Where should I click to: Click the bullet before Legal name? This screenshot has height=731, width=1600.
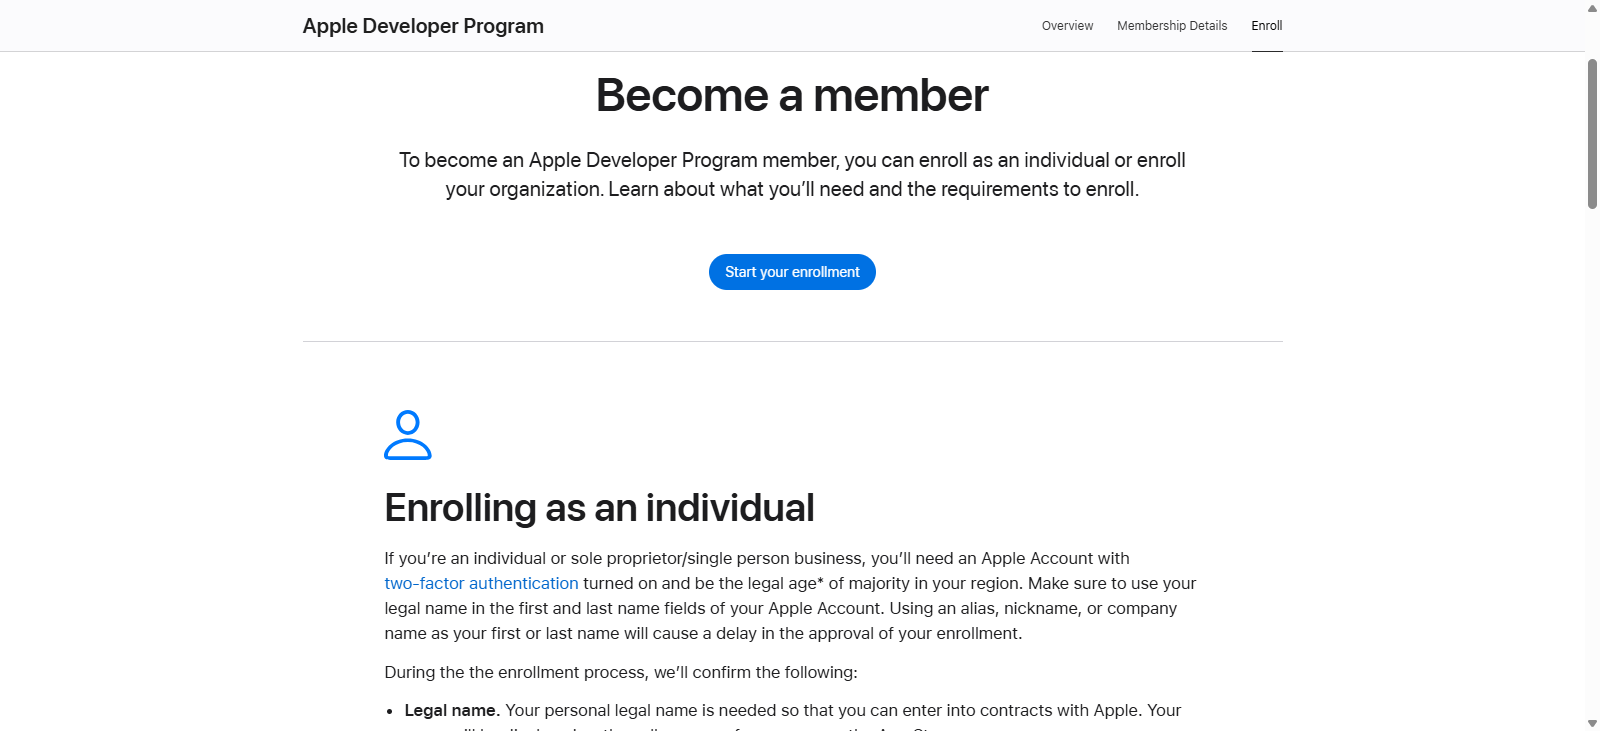pos(390,712)
